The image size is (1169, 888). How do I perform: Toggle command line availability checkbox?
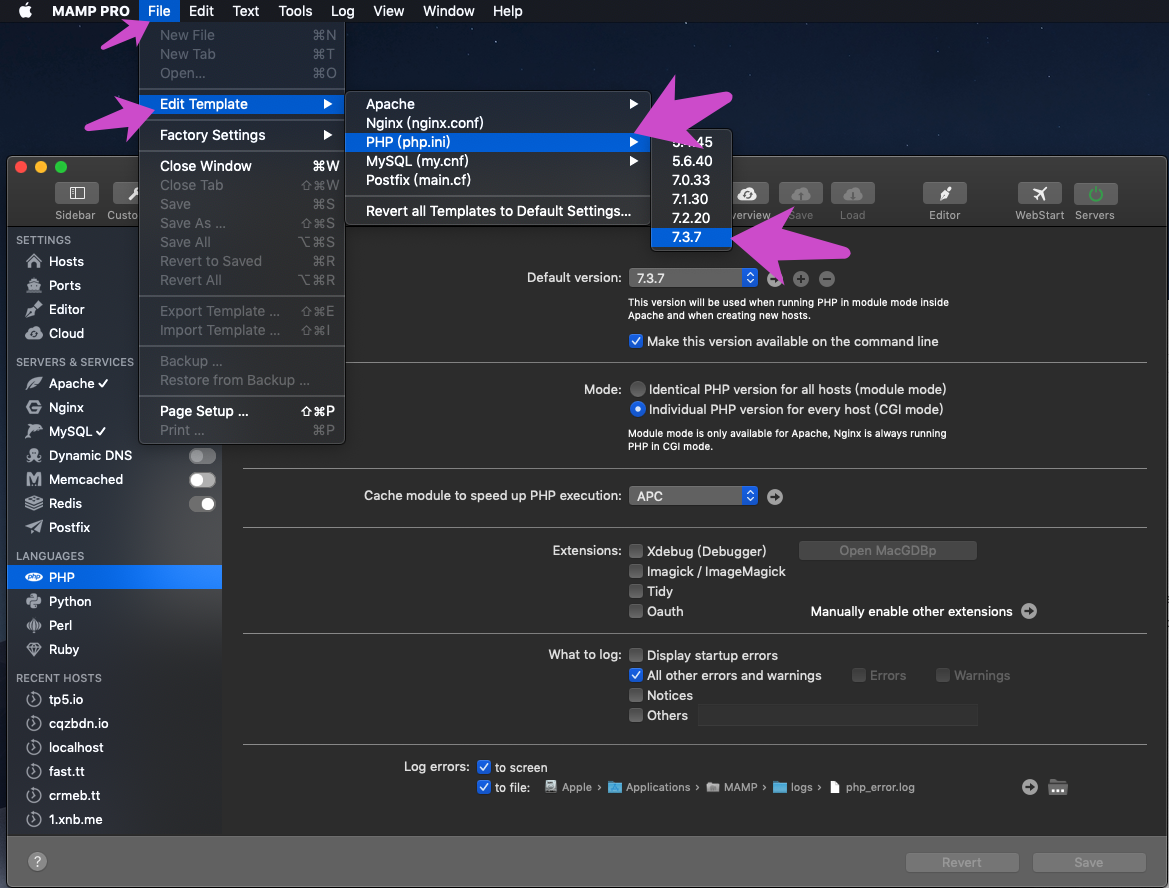(x=636, y=341)
